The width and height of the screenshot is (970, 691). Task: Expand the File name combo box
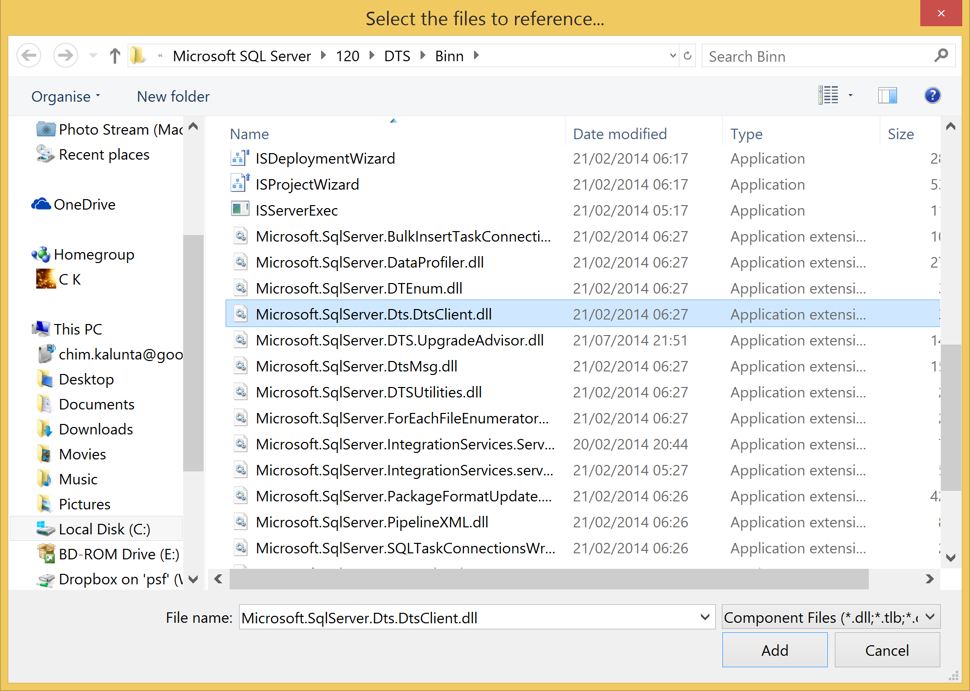701,617
